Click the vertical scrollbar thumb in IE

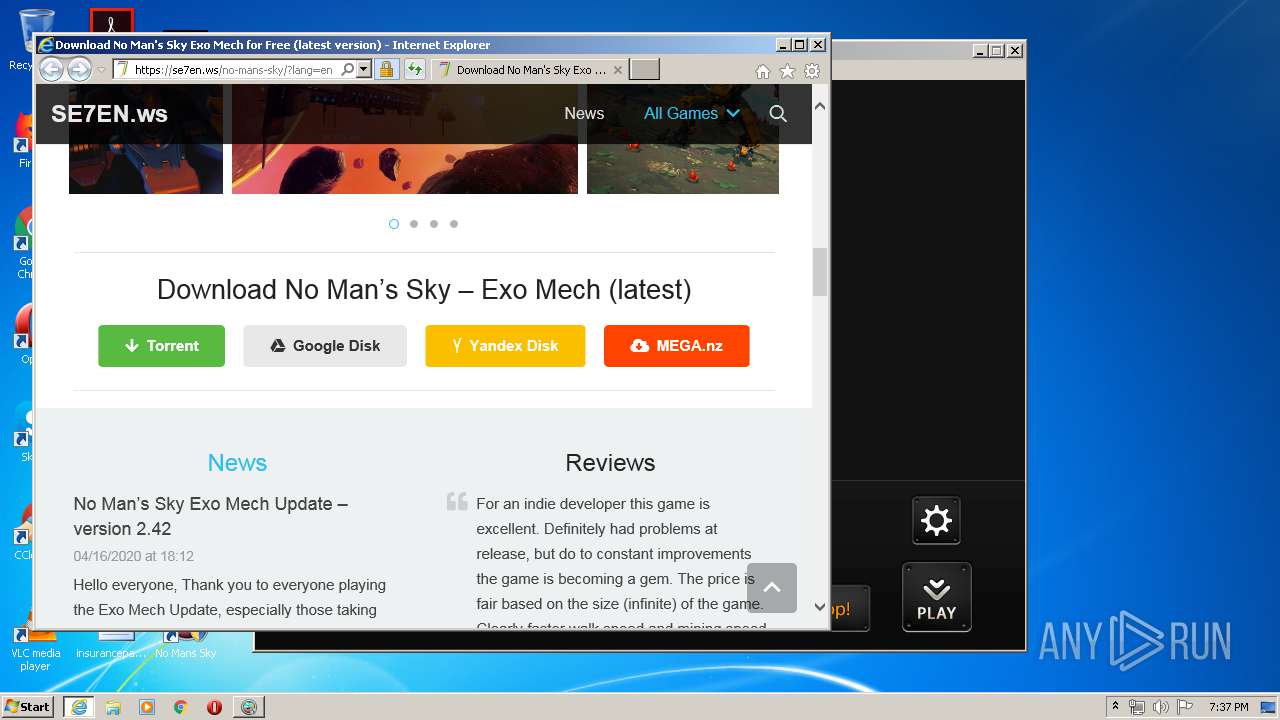point(820,271)
